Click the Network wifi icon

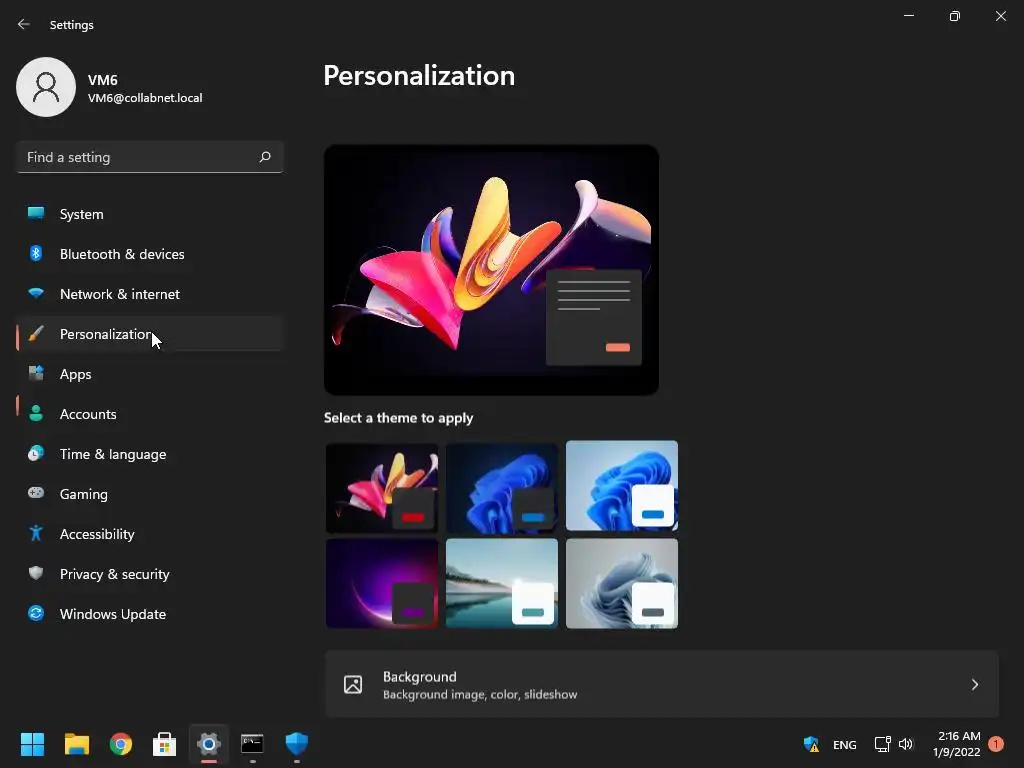pyautogui.click(x=36, y=294)
